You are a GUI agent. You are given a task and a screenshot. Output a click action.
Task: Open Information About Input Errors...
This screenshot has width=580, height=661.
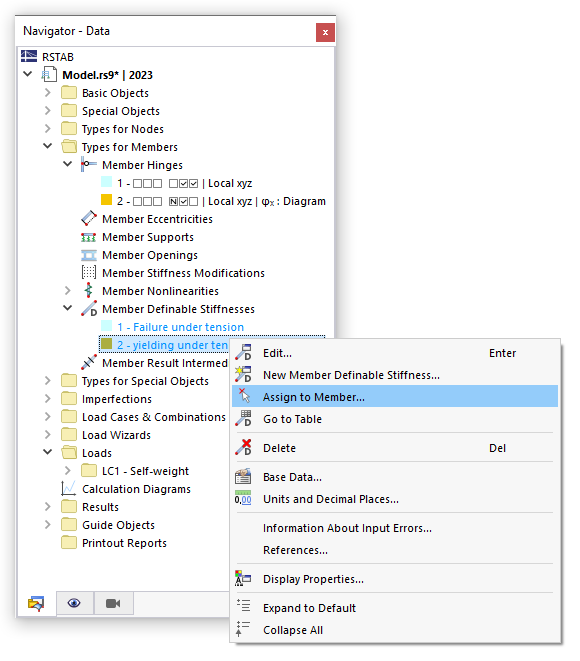pyautogui.click(x=395, y=528)
